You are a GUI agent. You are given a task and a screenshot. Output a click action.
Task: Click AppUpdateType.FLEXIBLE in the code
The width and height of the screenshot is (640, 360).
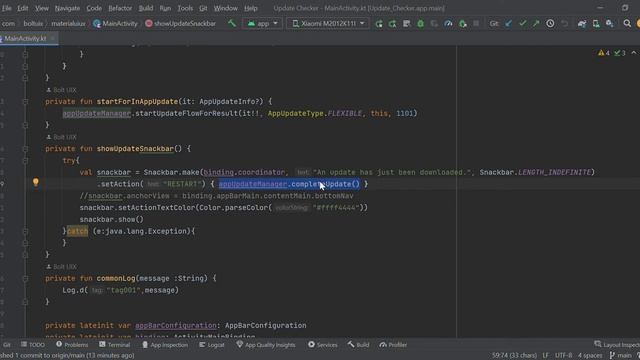(315, 113)
